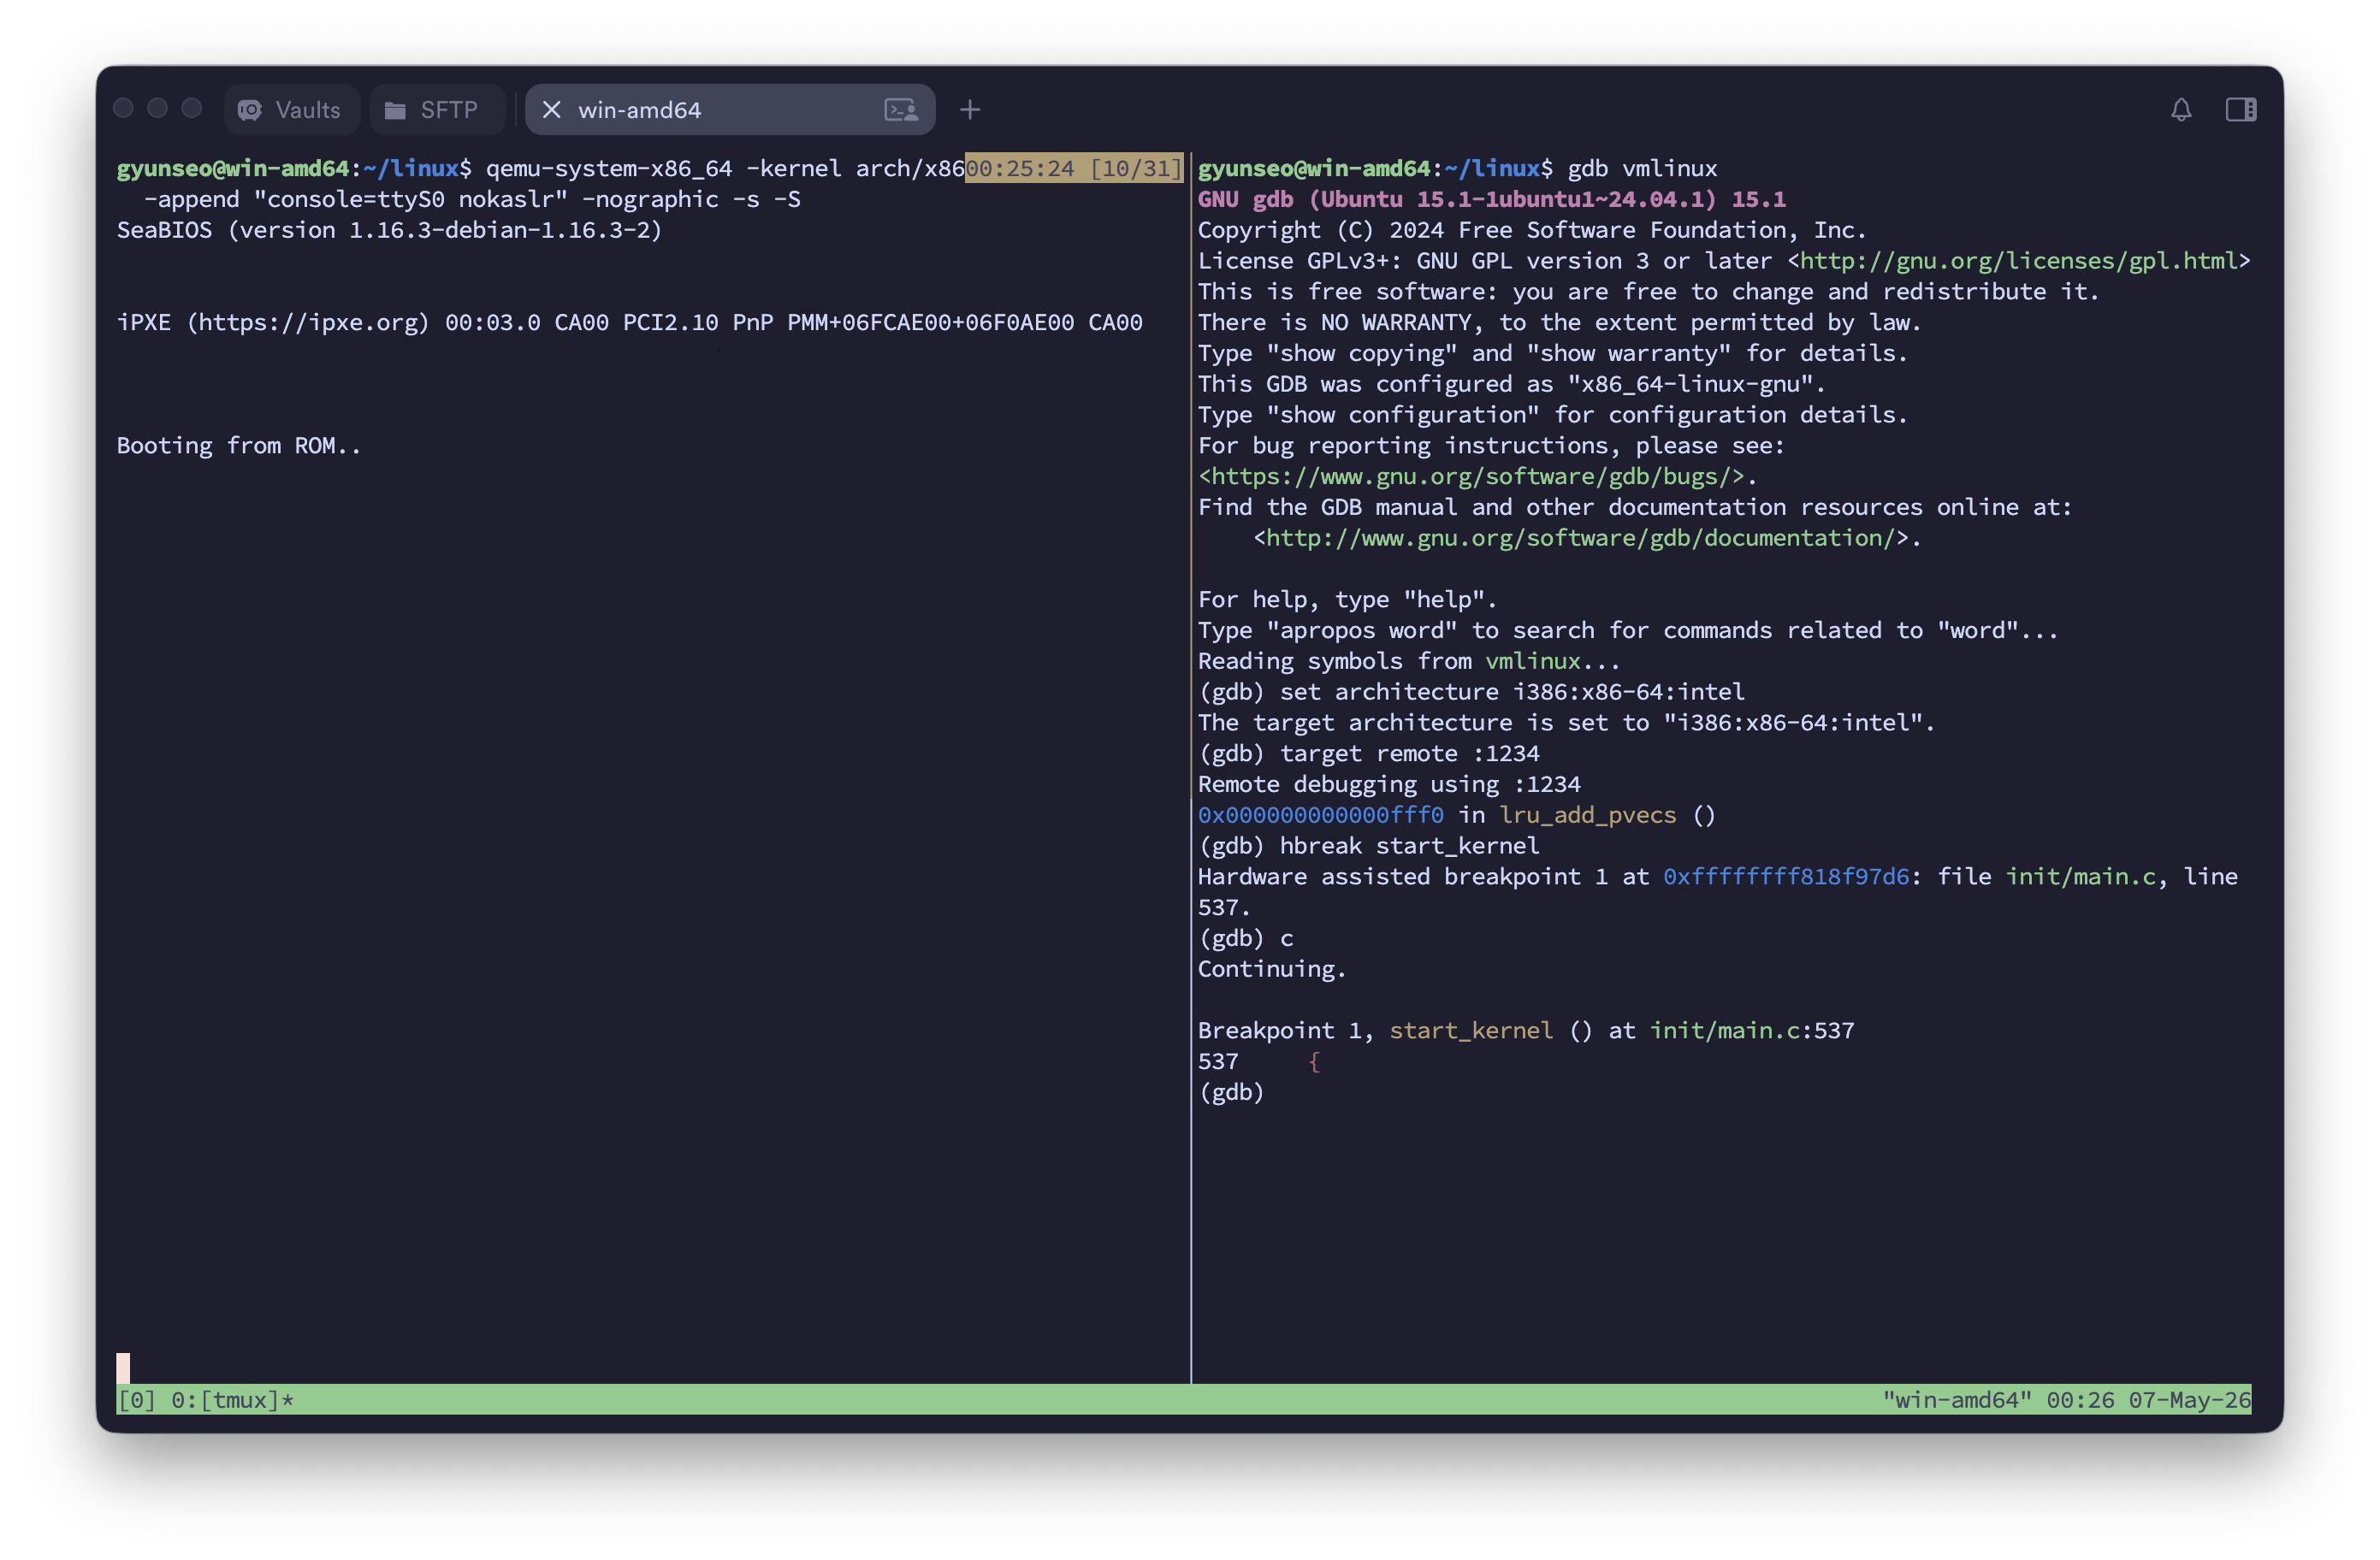This screenshot has height=1560, width=2380.
Task: Click "init/main.c:537" in the Breakpoint 1 line
Action: [1751, 1031]
